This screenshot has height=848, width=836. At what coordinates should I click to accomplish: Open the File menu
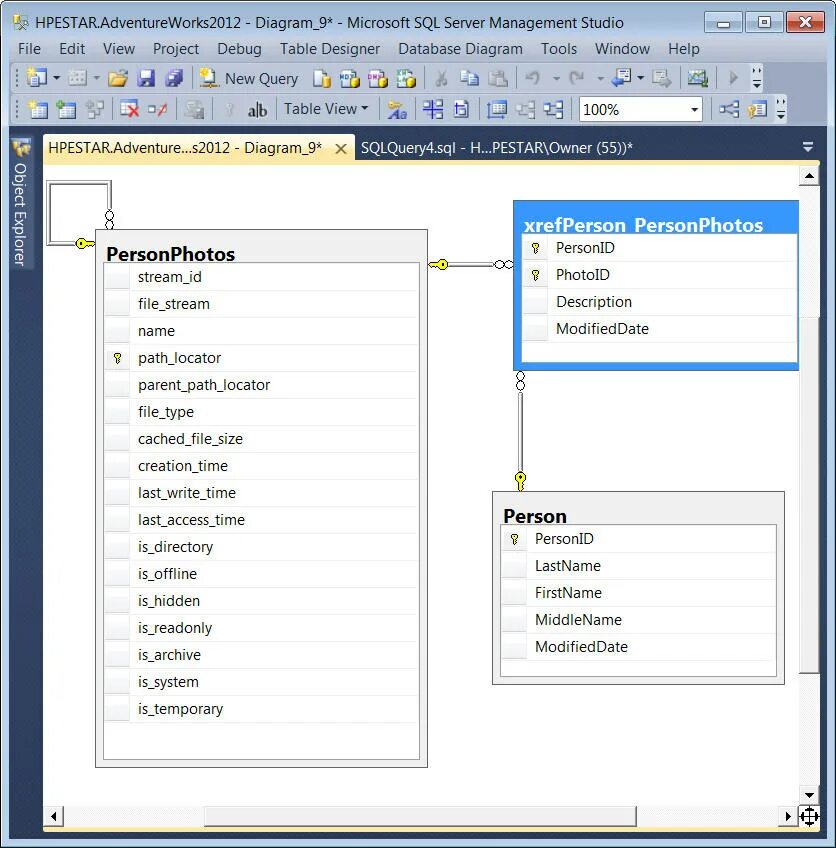point(29,49)
